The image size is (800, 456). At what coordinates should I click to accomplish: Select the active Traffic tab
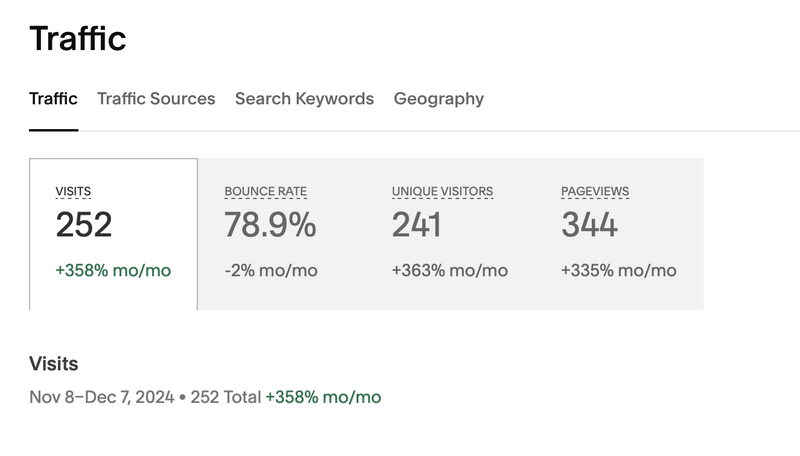tap(53, 98)
